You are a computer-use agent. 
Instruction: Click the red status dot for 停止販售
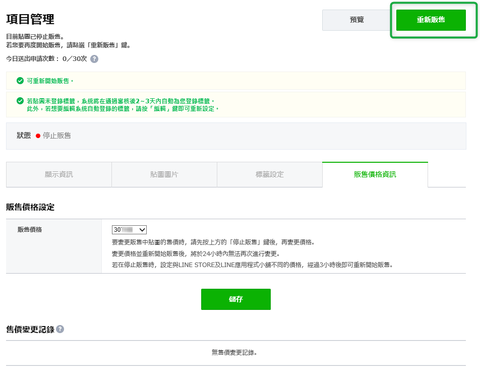(38, 136)
